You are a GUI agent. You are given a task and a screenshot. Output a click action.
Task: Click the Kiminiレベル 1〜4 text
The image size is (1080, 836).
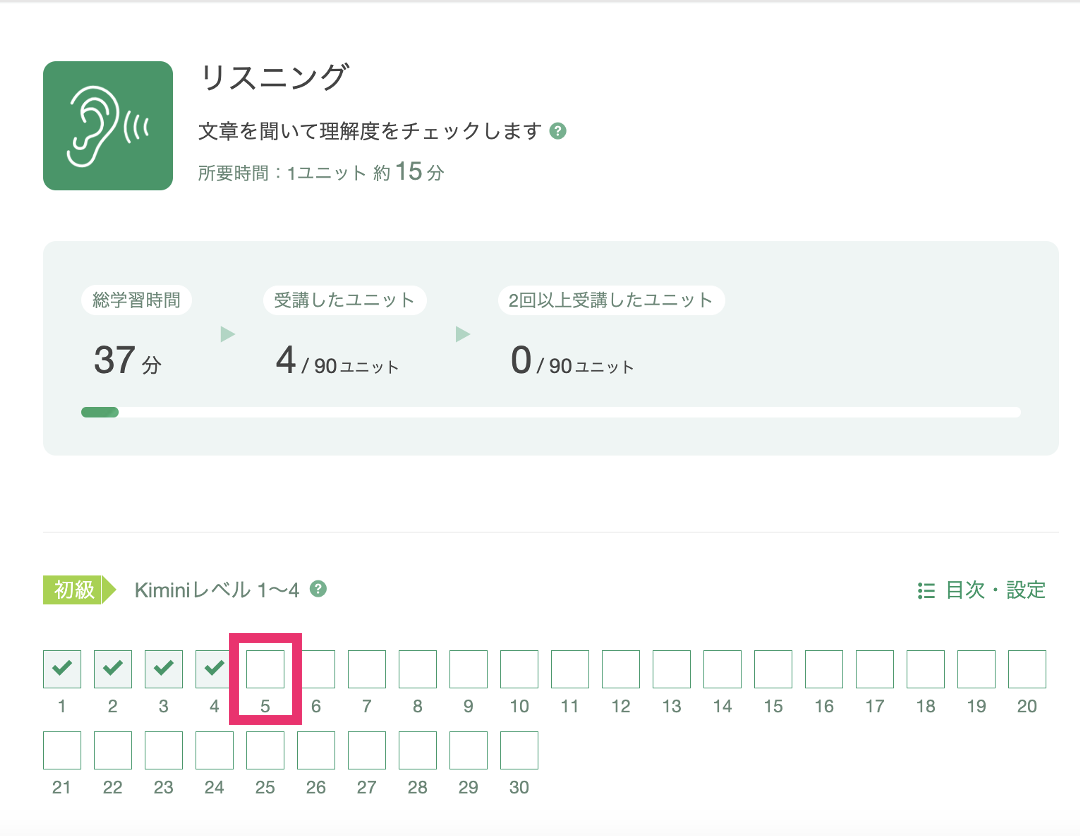[217, 589]
